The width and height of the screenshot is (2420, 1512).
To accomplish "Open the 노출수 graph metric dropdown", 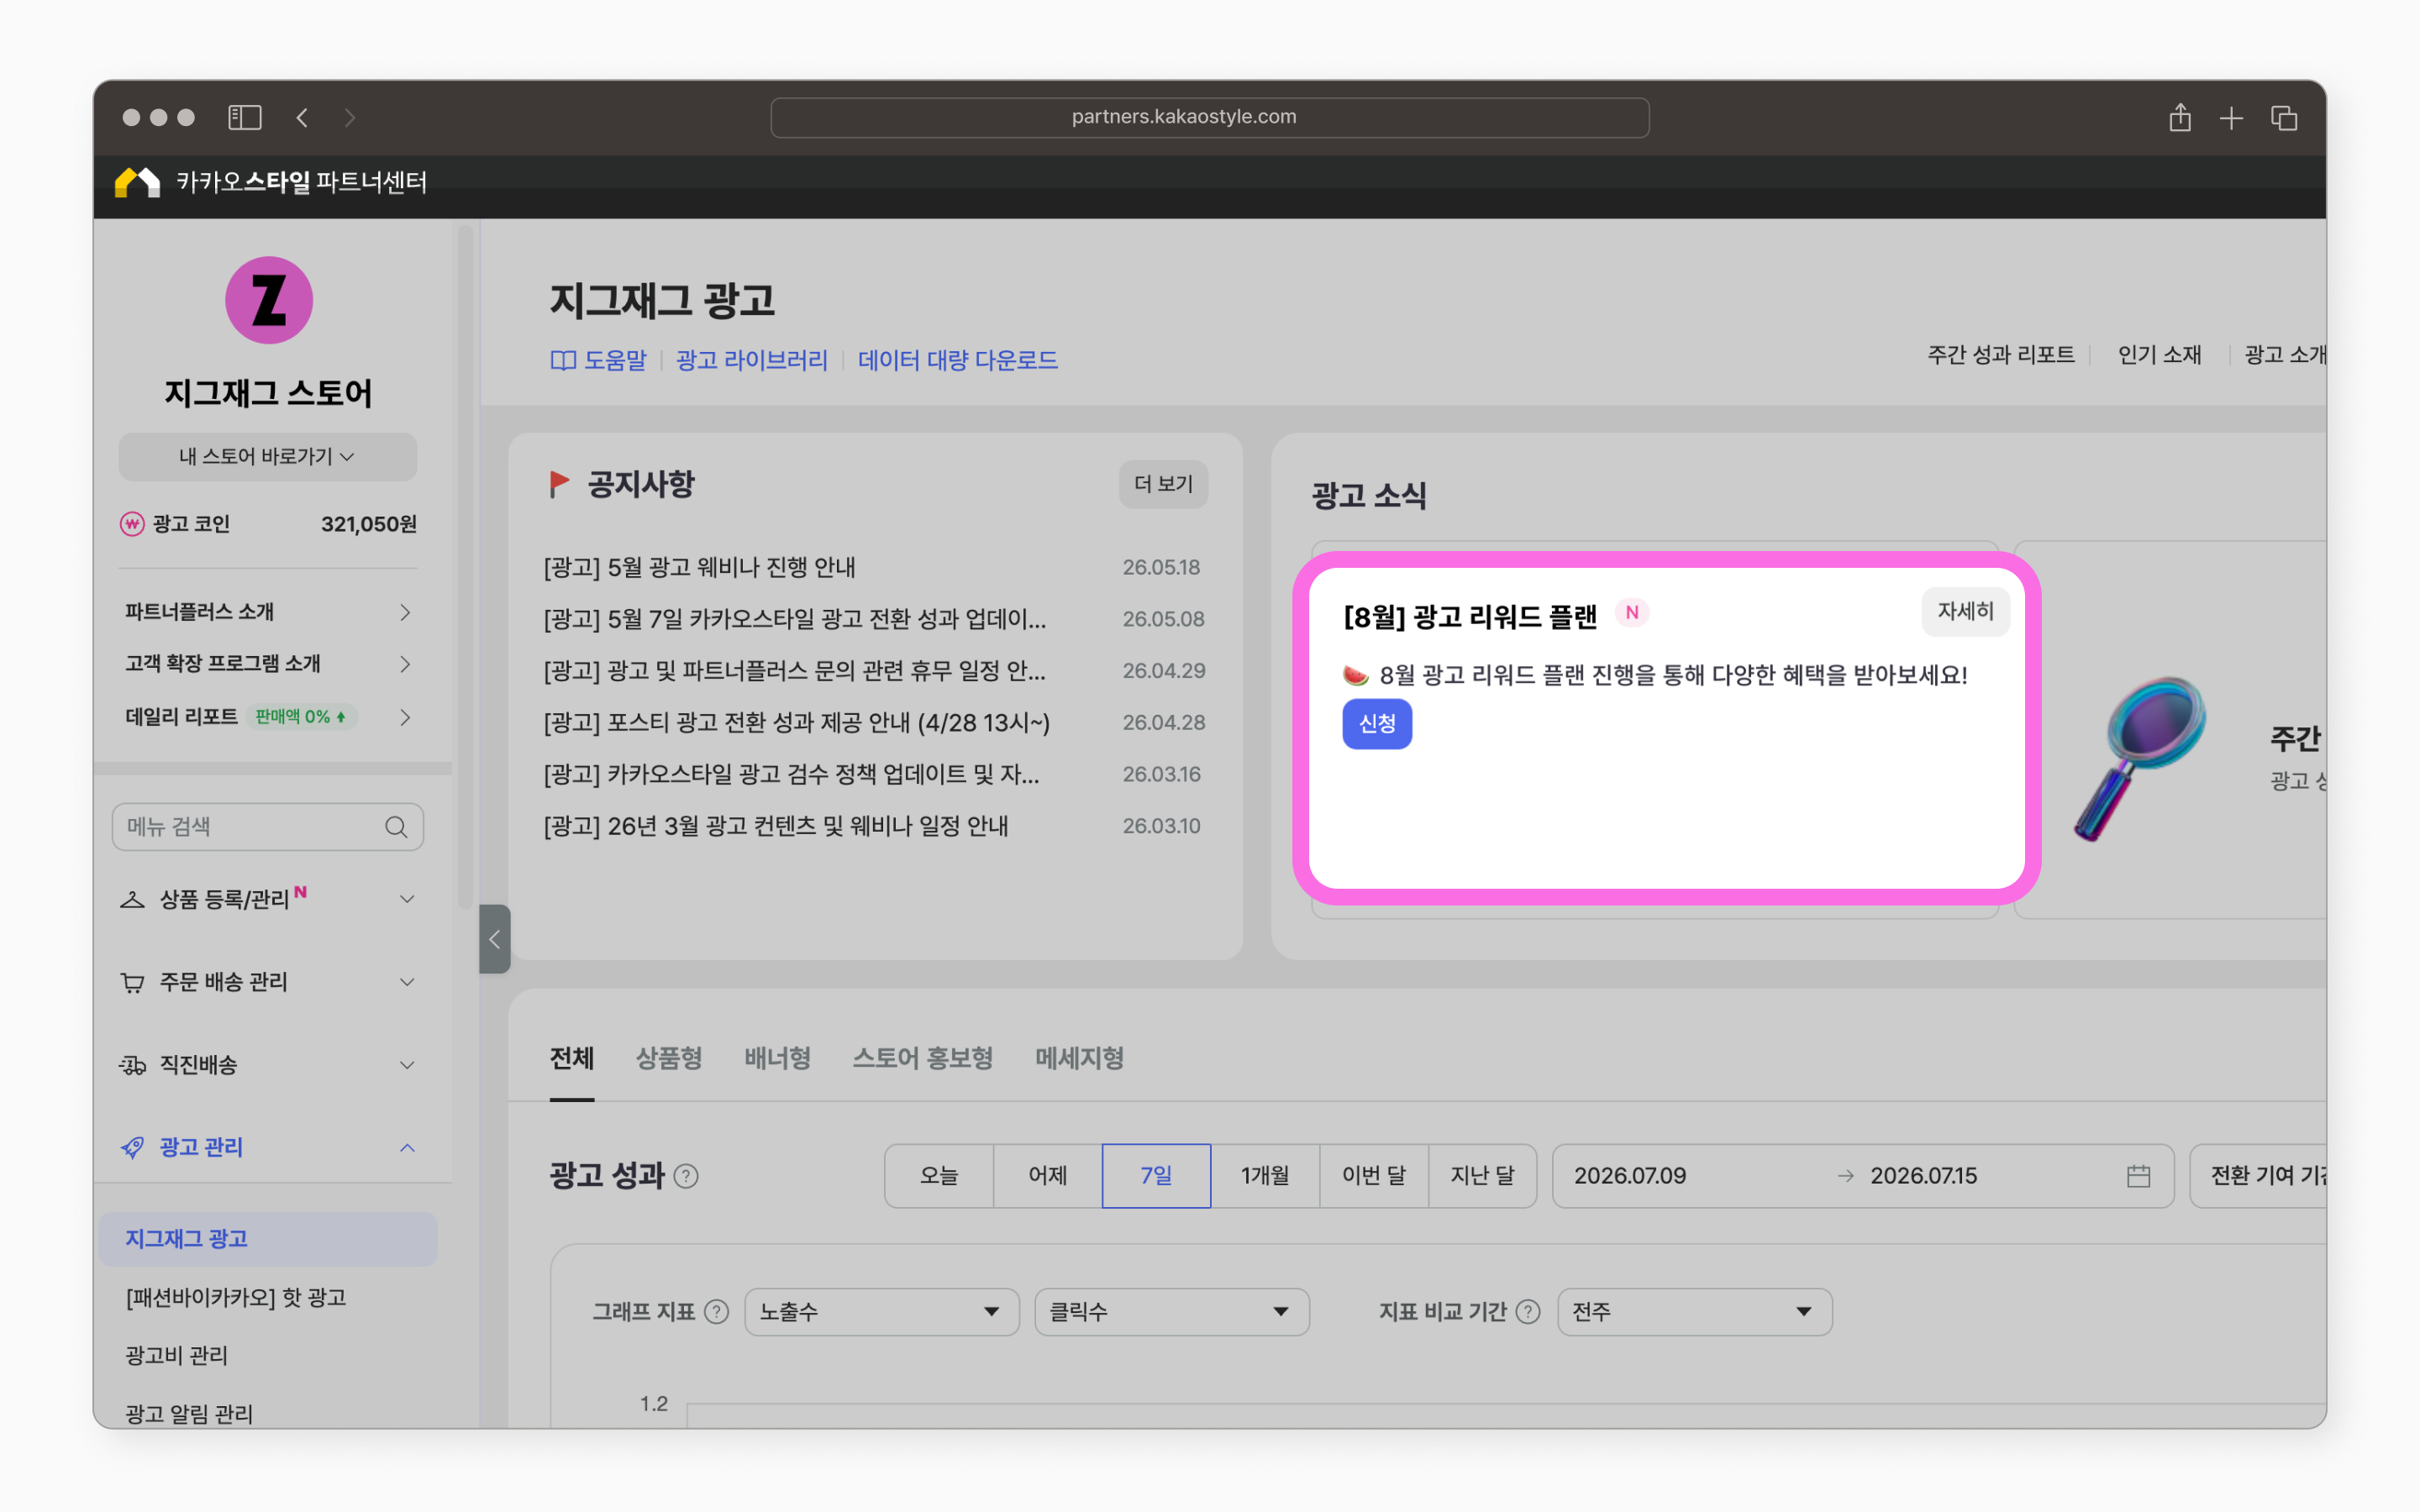I will pyautogui.click(x=881, y=1312).
